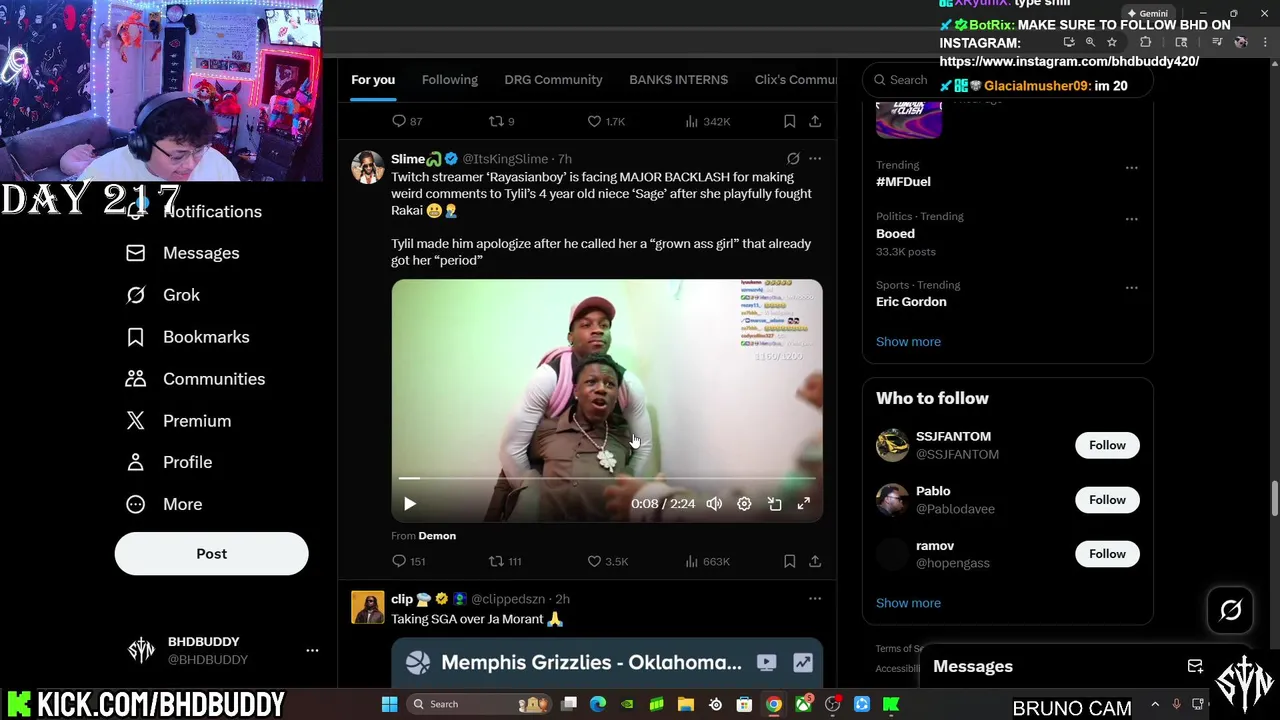Open picture-in-picture for the video
This screenshot has width=1280, height=720.
coord(774,504)
